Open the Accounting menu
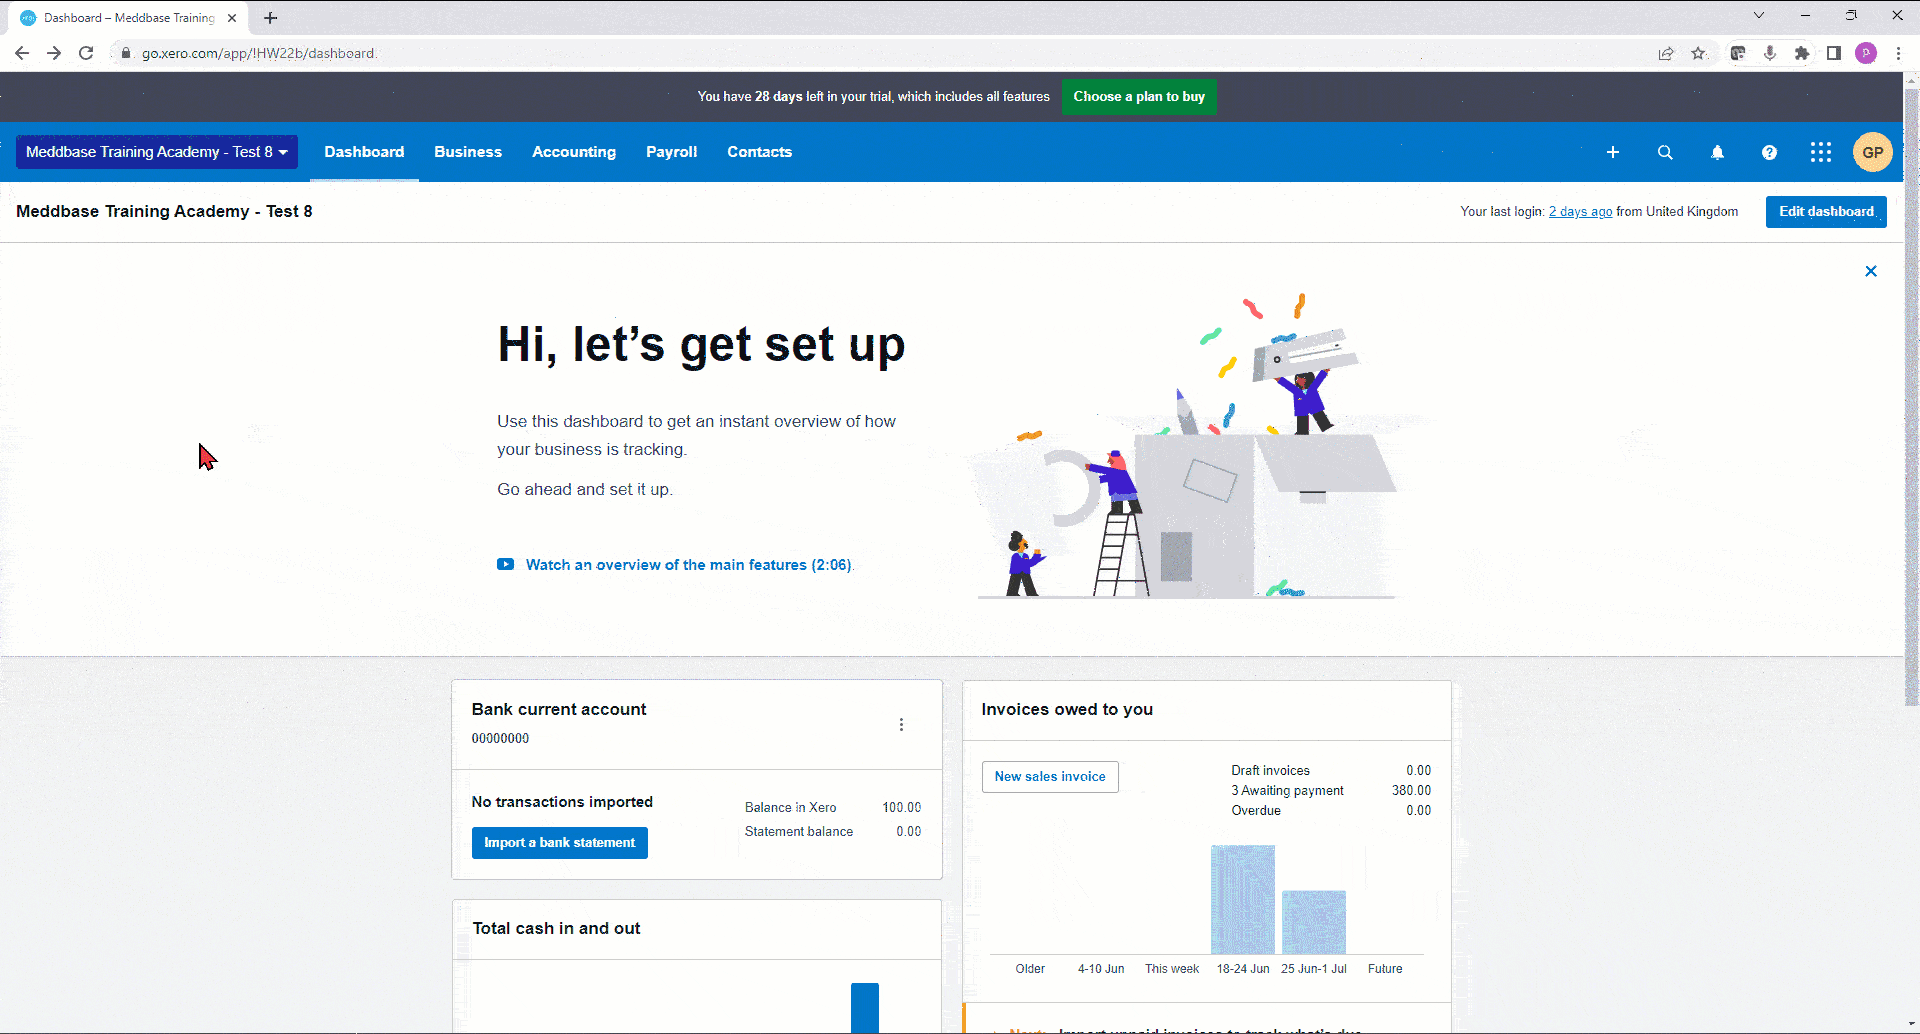1920x1034 pixels. pos(573,152)
